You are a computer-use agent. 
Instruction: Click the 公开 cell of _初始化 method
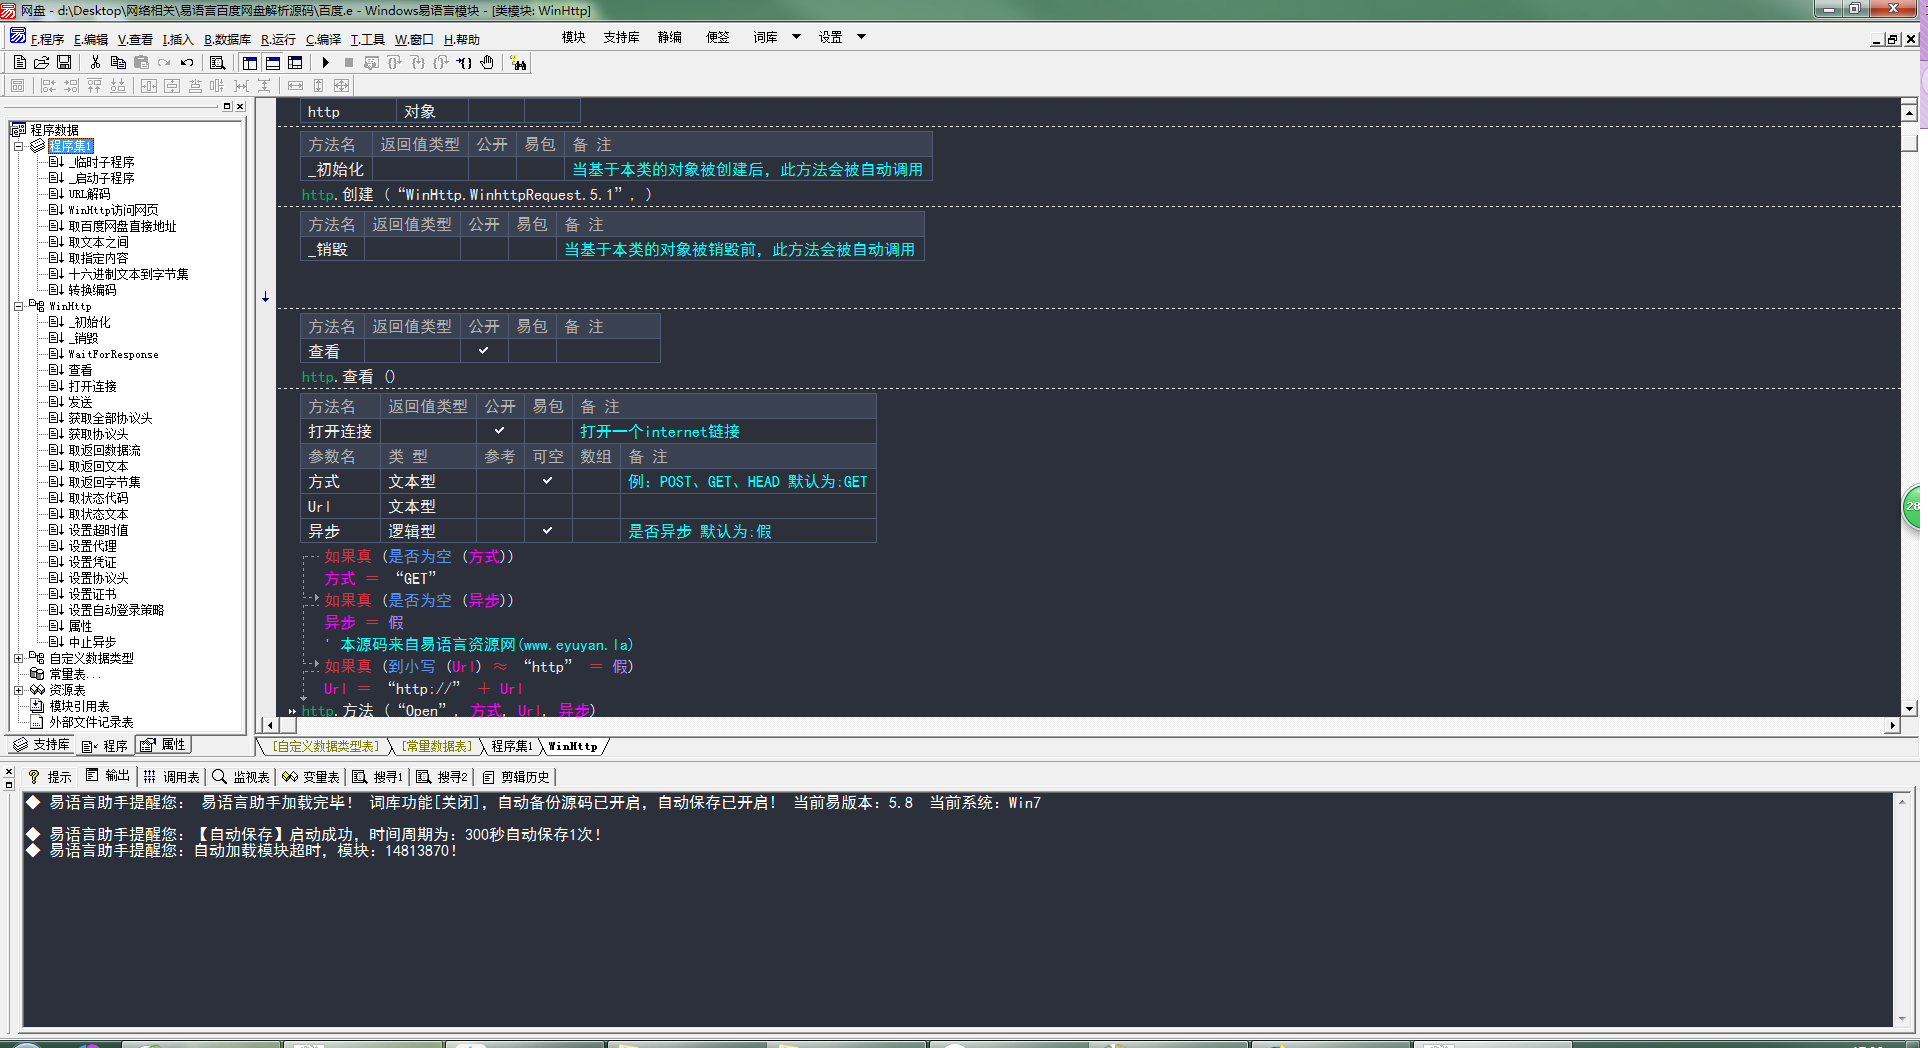[x=492, y=169]
